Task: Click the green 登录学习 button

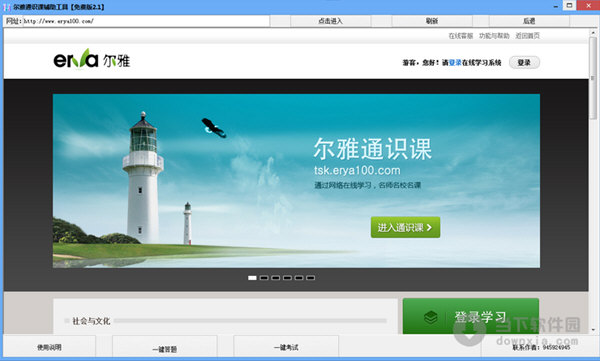Action: 471,316
